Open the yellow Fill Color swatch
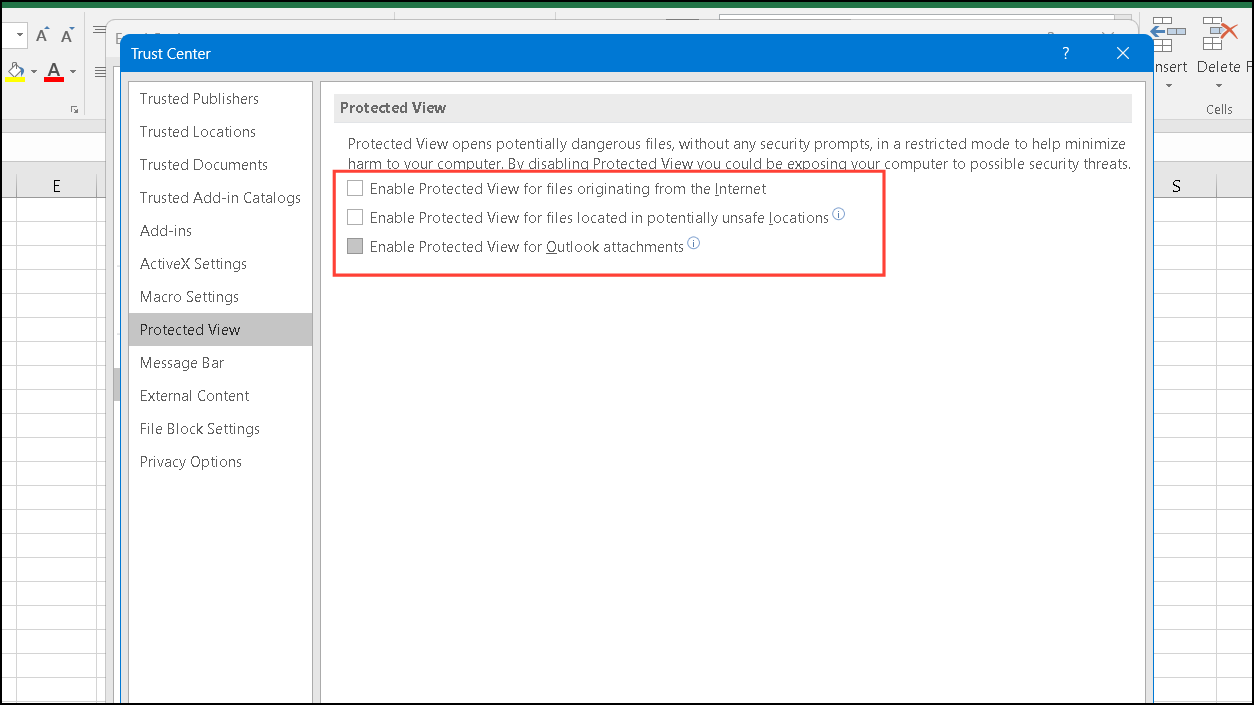Image resolution: width=1254 pixels, height=705 pixels. click(14, 71)
